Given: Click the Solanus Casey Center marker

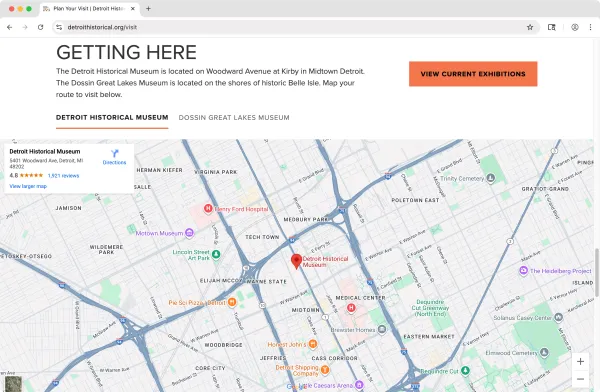Looking at the screenshot, I should tap(558, 317).
